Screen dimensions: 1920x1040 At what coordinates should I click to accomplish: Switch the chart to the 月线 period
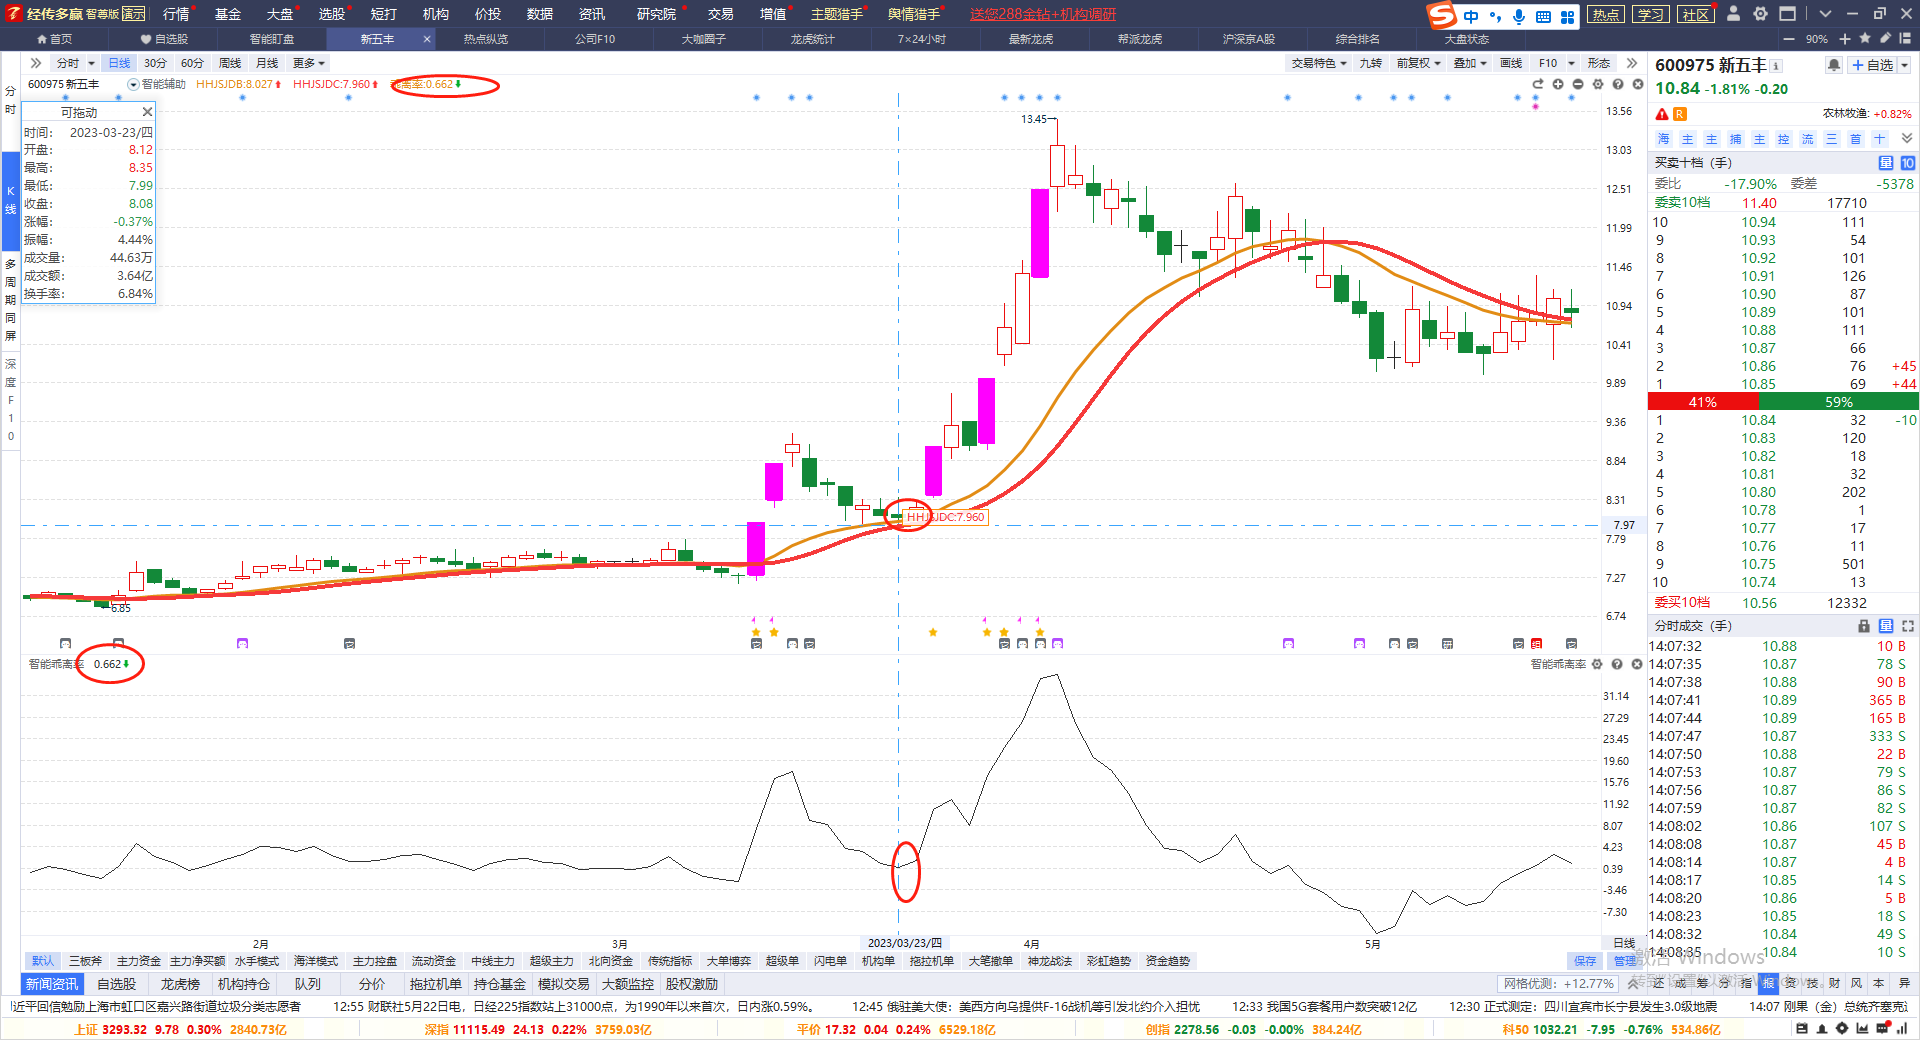267,63
